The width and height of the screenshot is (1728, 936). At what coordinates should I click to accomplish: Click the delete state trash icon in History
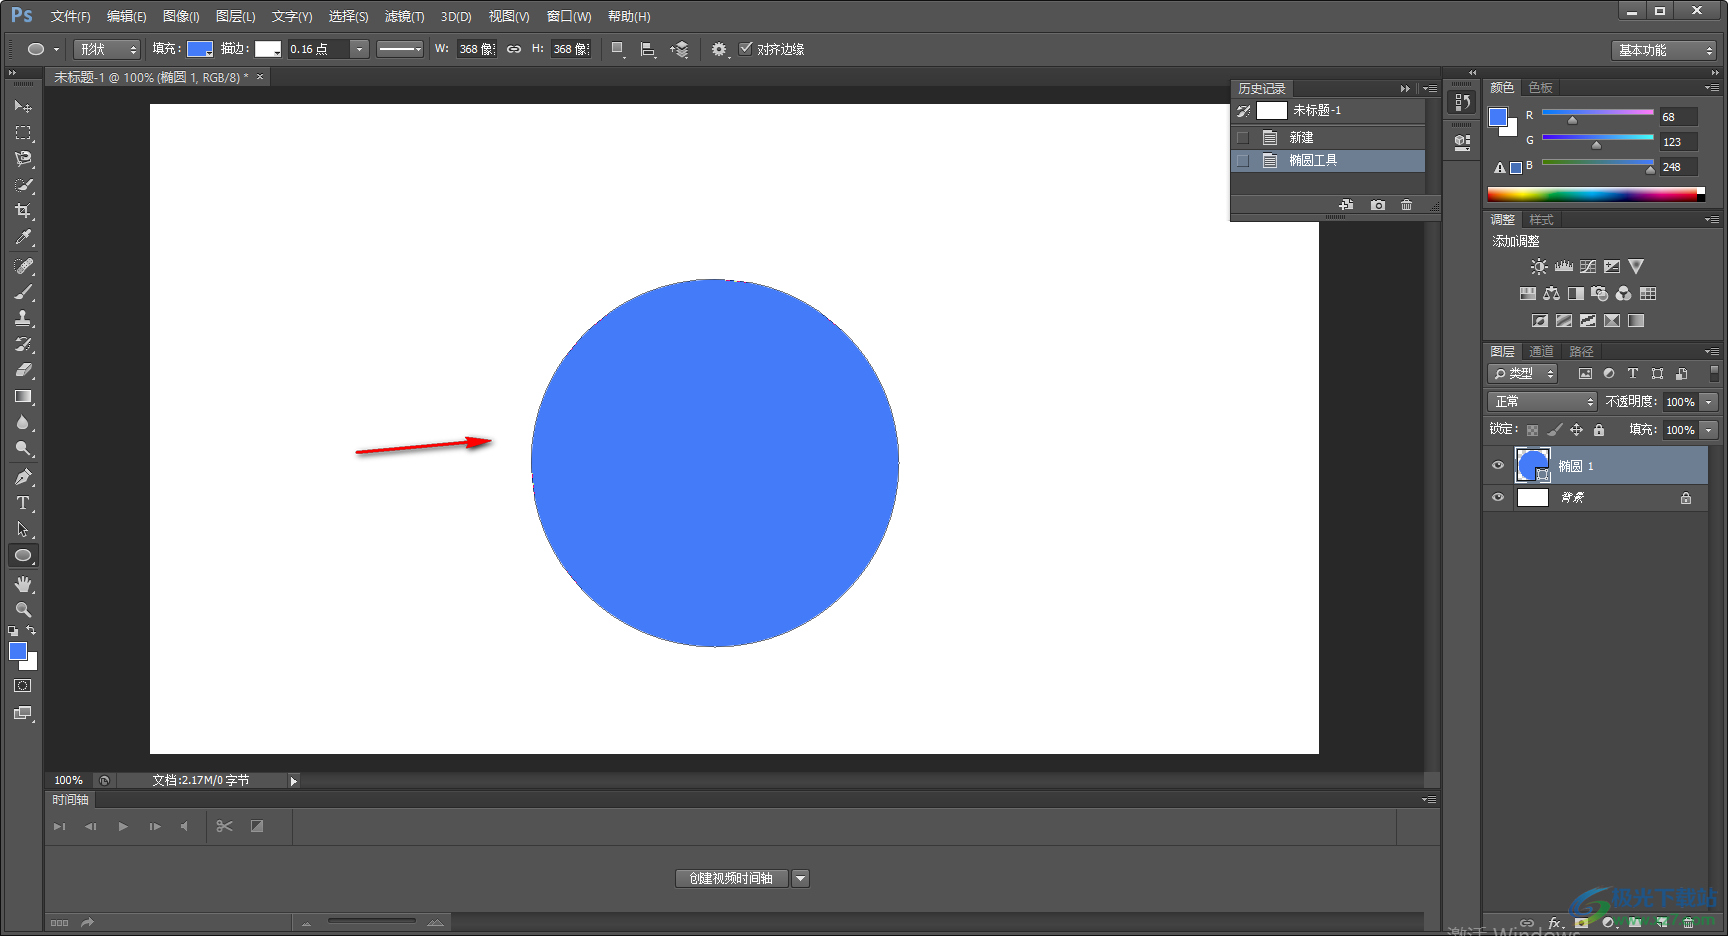[1407, 205]
